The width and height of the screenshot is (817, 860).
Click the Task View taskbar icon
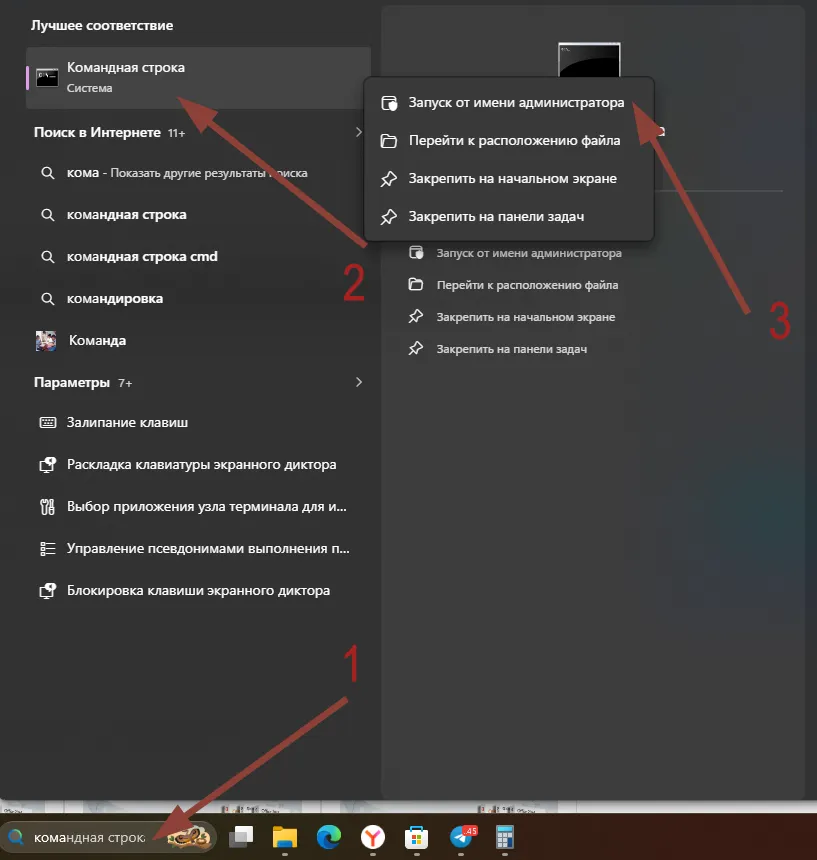tap(241, 837)
